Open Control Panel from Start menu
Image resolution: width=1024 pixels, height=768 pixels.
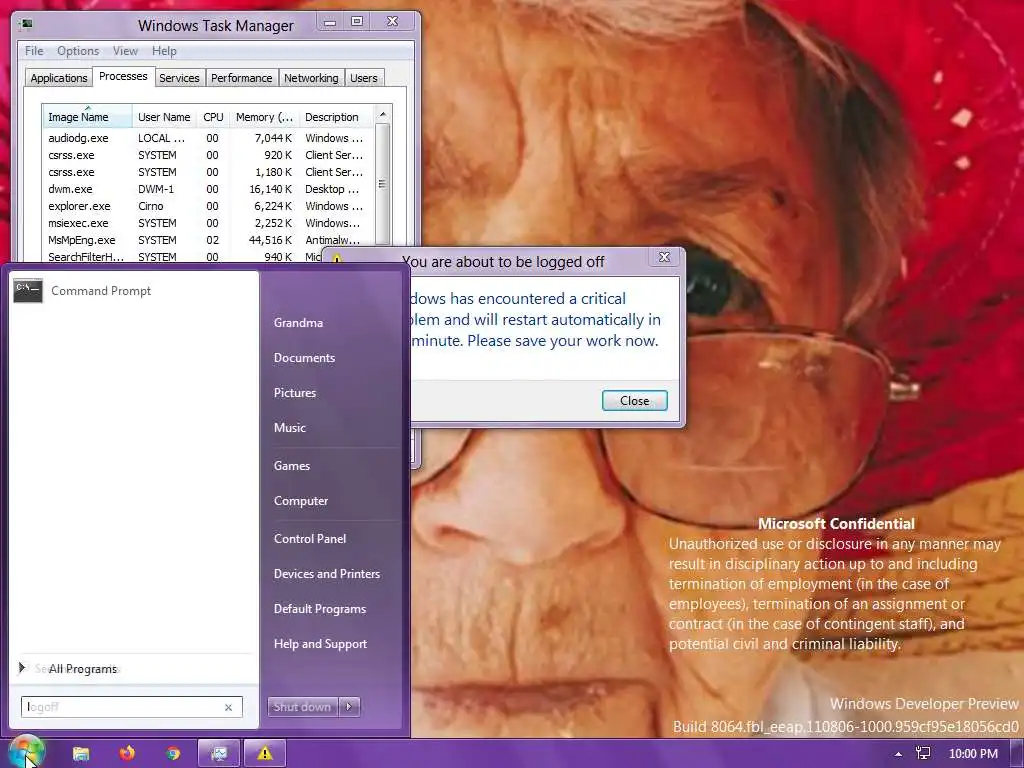tap(310, 539)
